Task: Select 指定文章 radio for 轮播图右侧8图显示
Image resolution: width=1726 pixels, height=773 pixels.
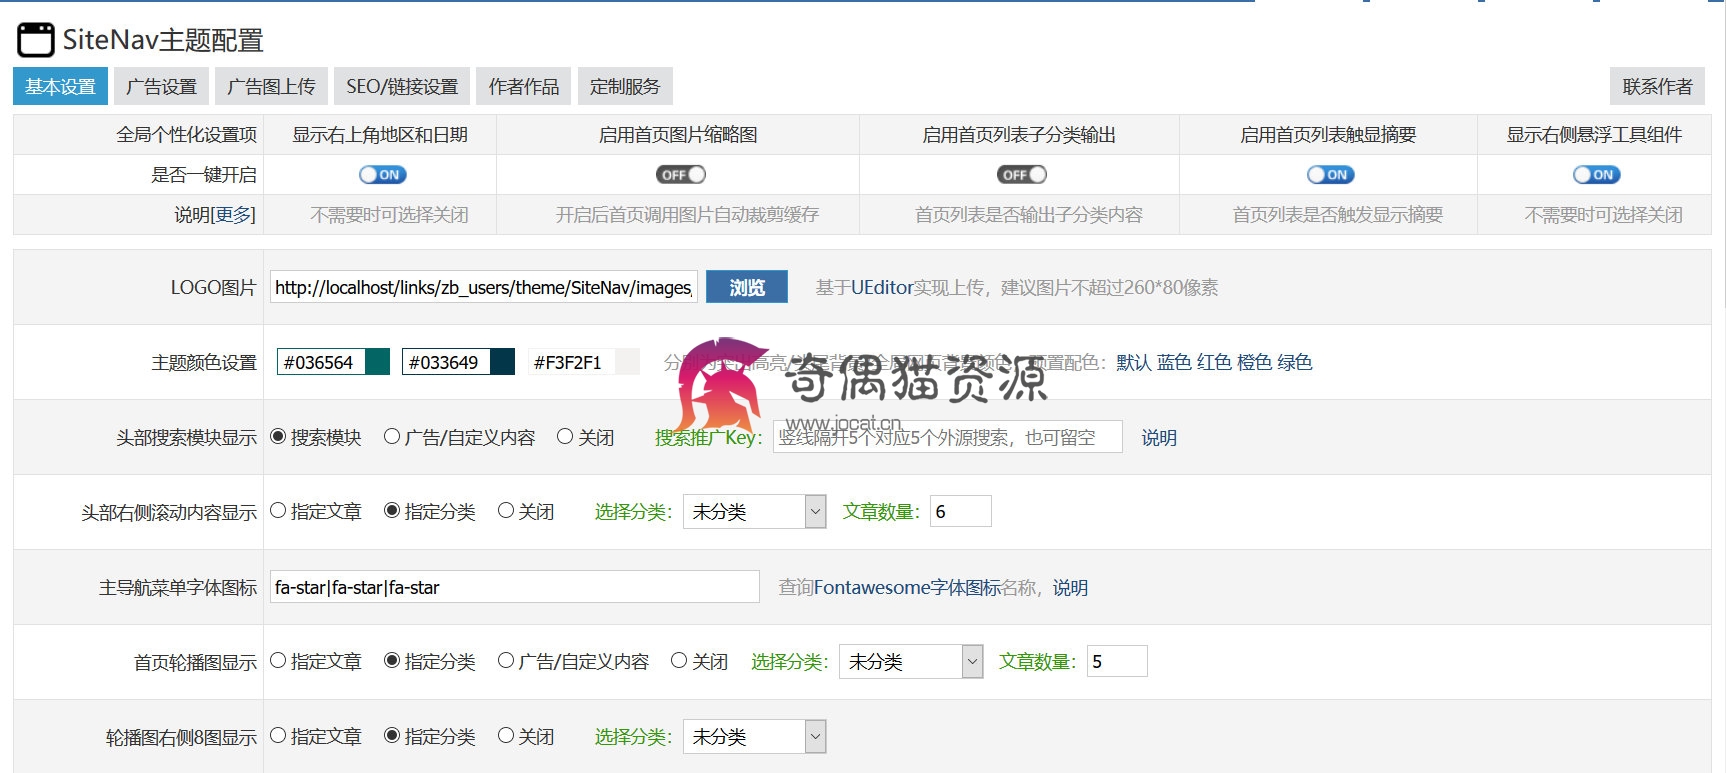Action: pyautogui.click(x=279, y=736)
